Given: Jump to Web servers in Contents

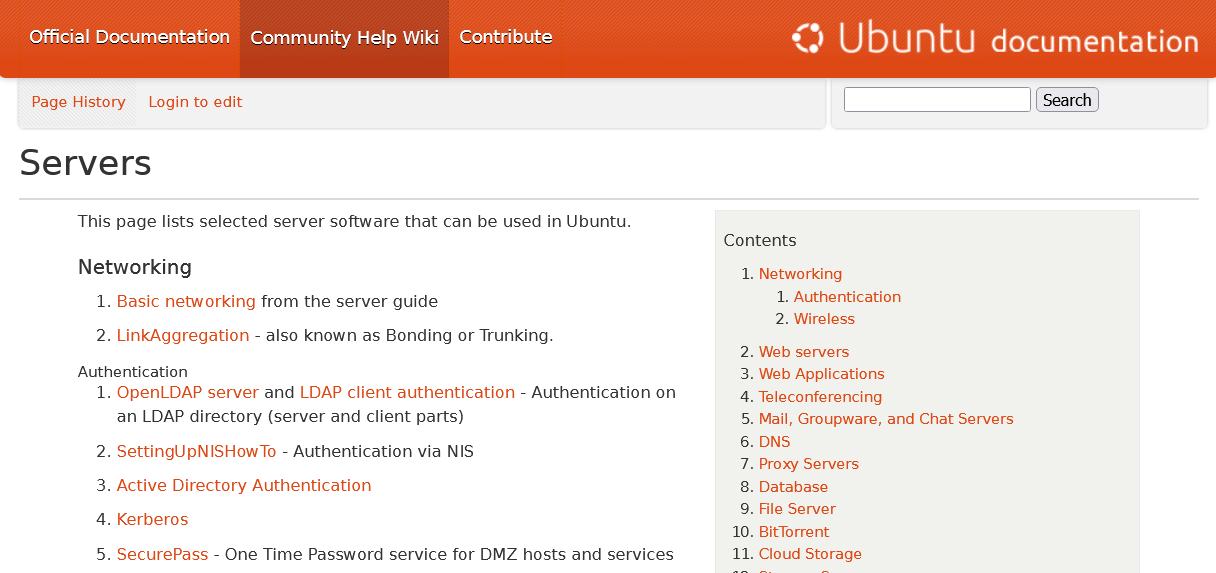Looking at the screenshot, I should (x=804, y=352).
